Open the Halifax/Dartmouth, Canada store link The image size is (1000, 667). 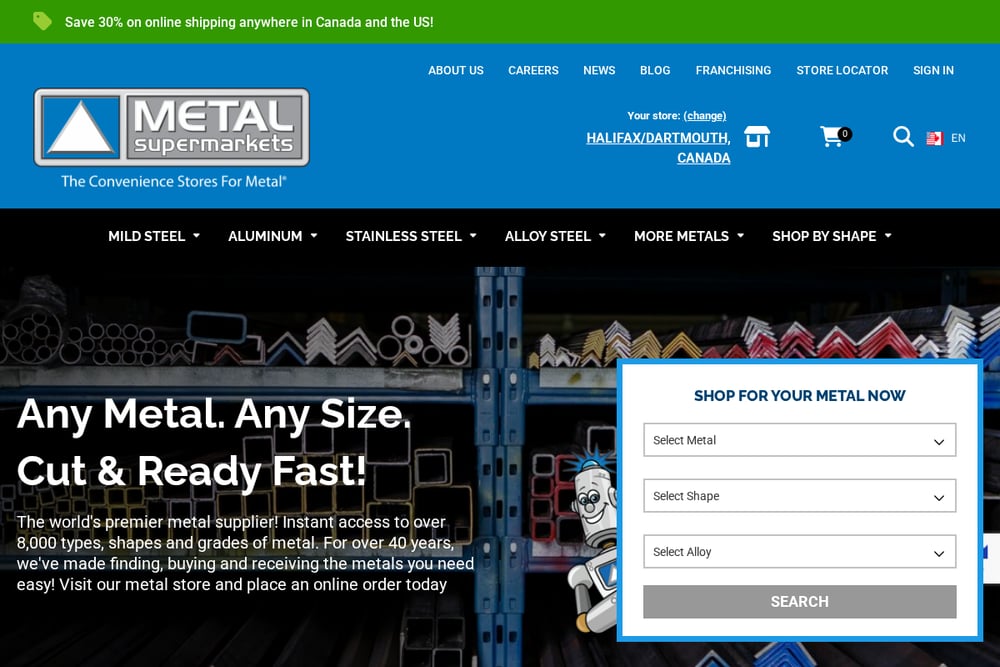click(x=658, y=147)
